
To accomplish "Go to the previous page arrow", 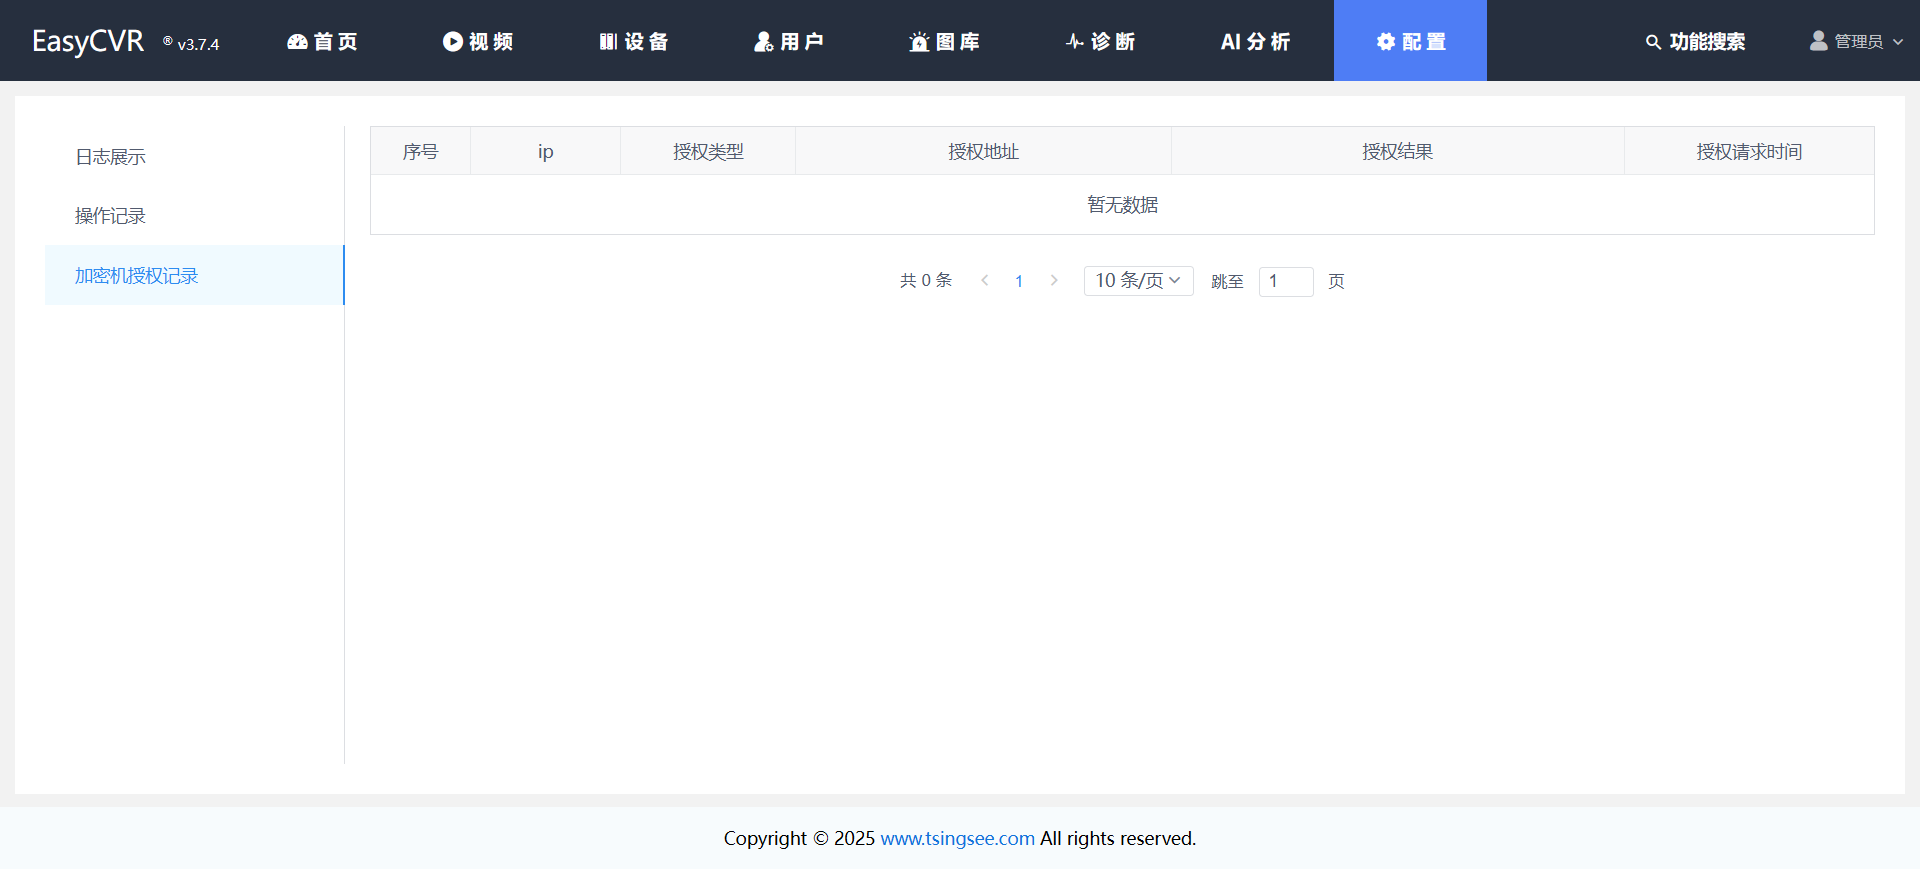I will pos(985,281).
